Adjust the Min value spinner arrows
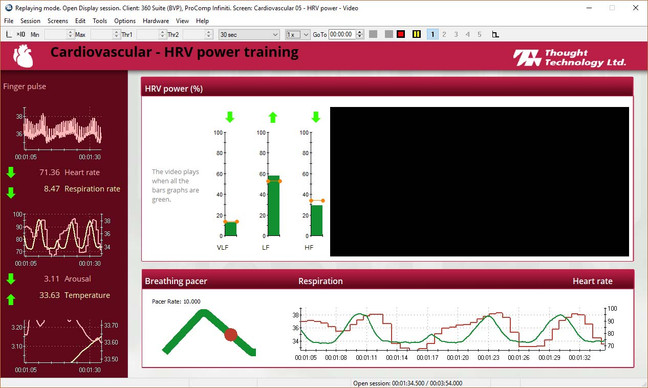Image resolution: width=648 pixels, height=388 pixels. point(70,34)
